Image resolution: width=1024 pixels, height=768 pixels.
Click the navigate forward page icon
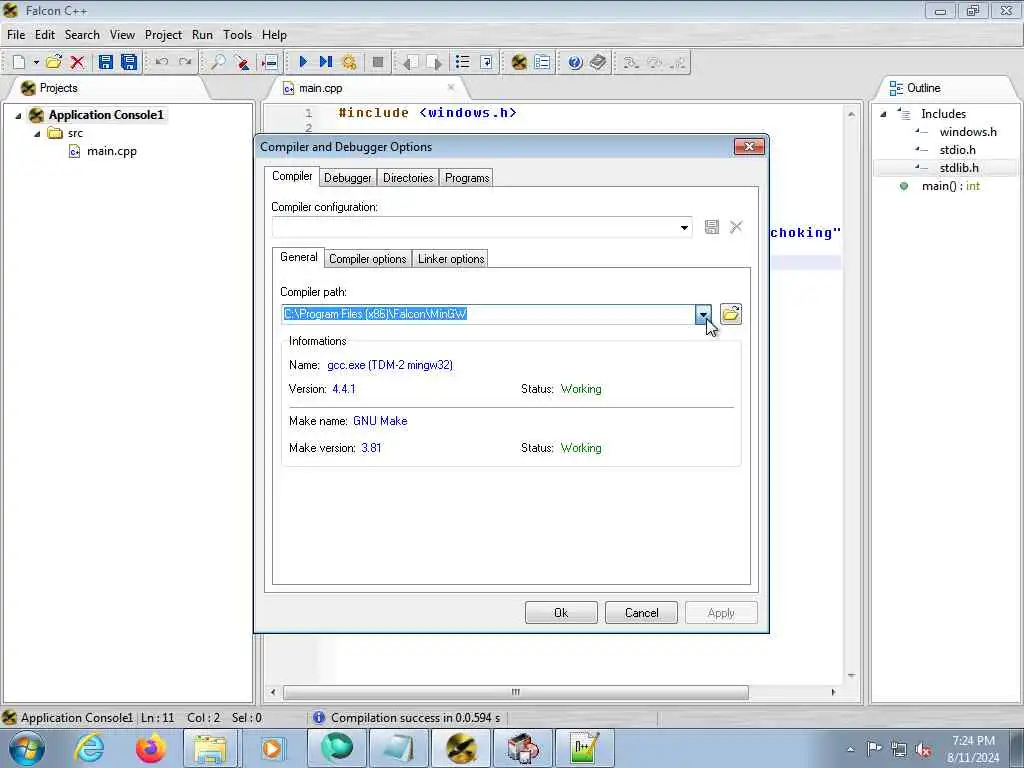434,63
